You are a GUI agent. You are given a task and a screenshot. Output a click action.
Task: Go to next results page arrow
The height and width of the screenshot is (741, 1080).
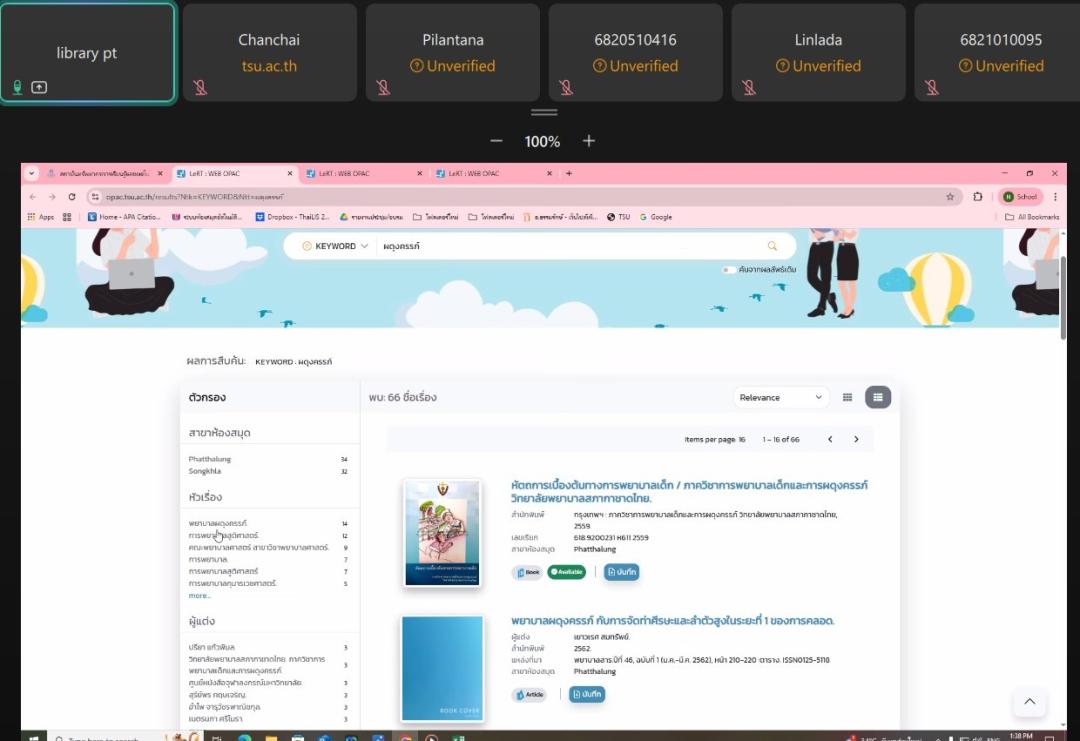856,439
